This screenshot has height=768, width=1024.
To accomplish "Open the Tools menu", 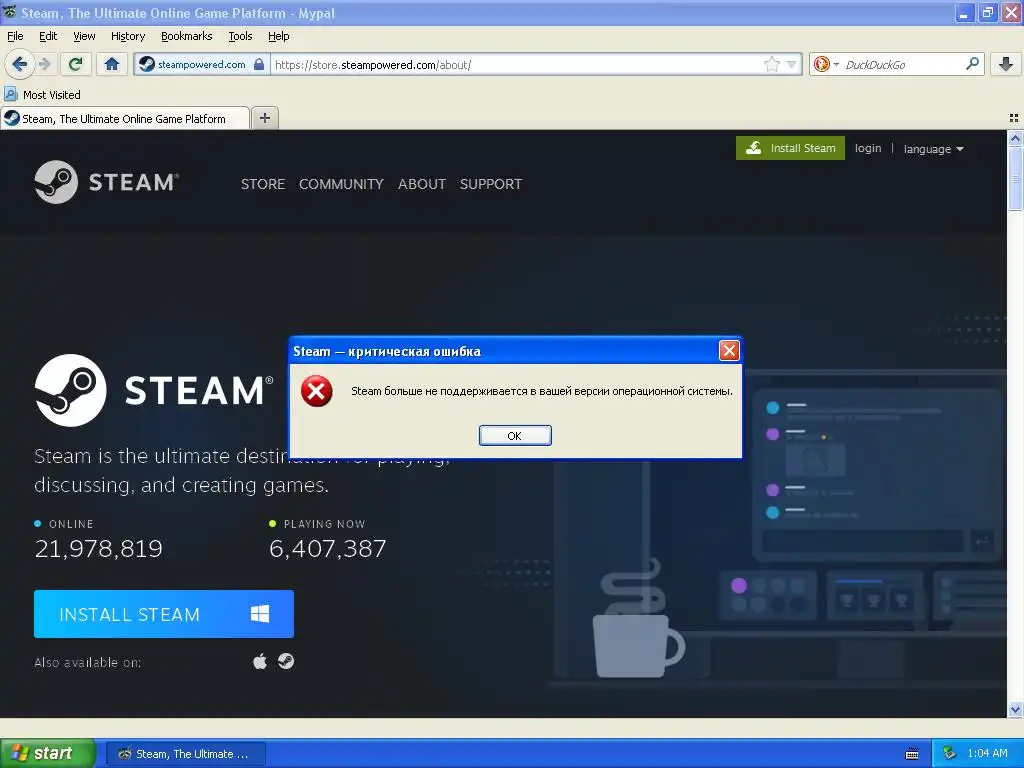I will (240, 37).
